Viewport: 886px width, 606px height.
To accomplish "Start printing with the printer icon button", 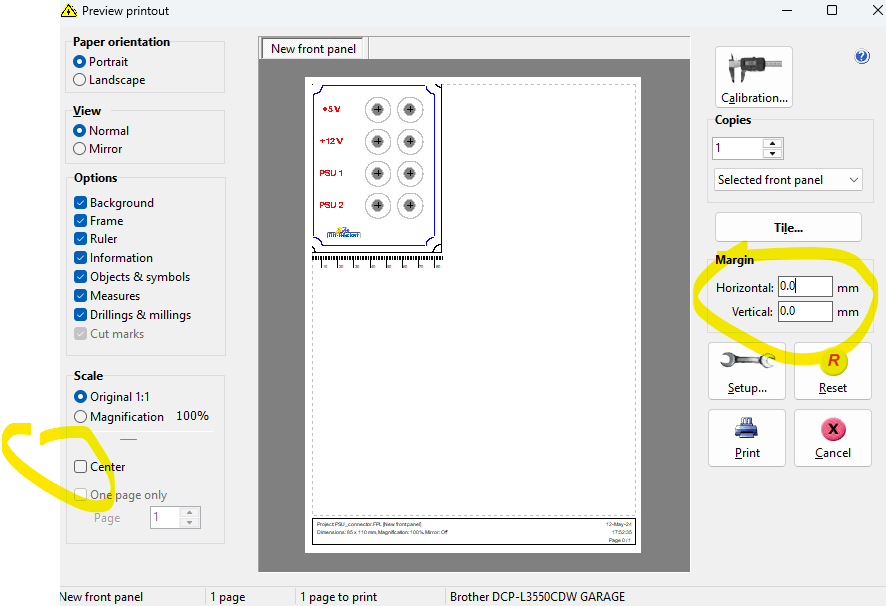I will click(746, 438).
